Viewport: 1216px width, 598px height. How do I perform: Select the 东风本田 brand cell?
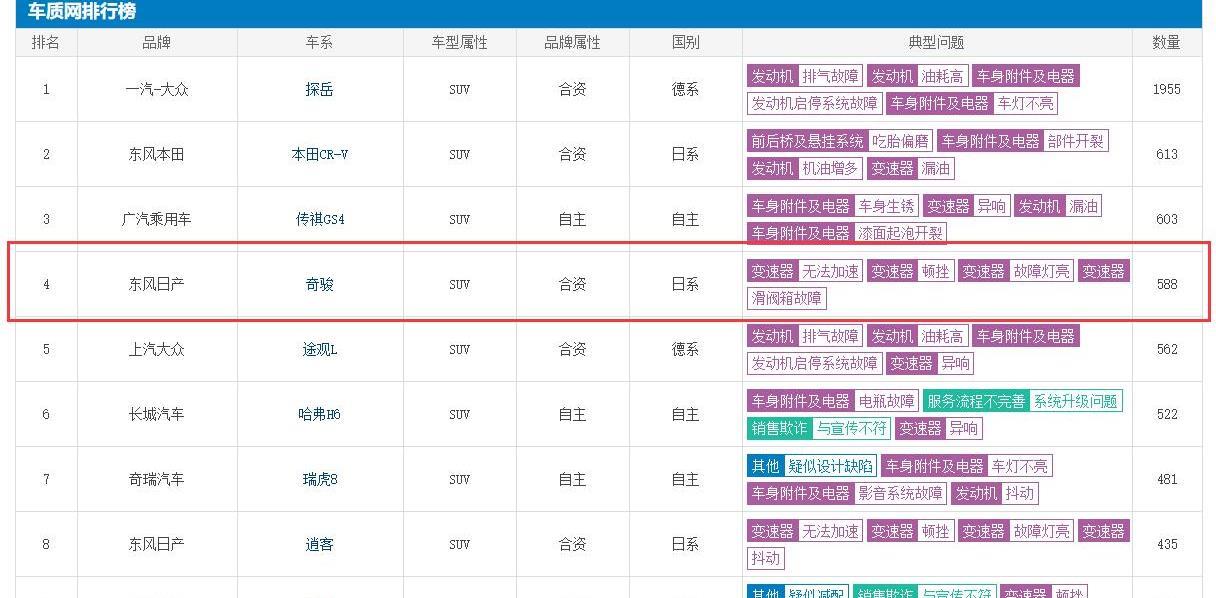pos(157,154)
